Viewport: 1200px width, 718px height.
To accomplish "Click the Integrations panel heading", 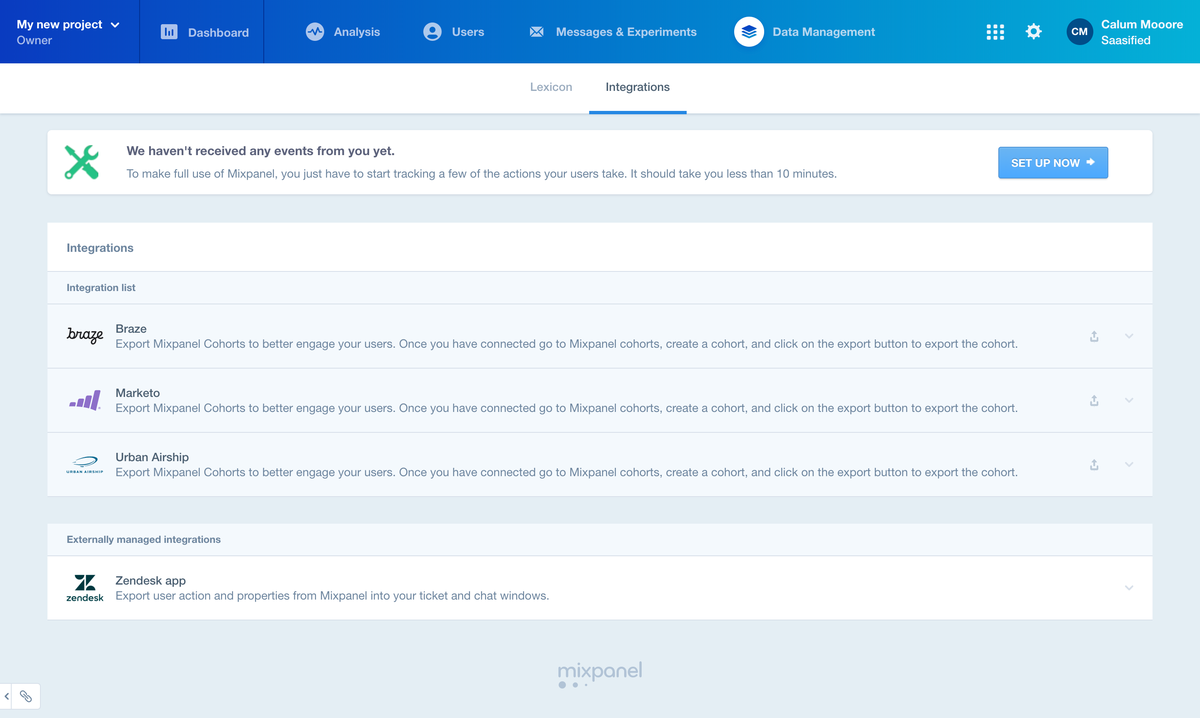I will click(x=100, y=248).
